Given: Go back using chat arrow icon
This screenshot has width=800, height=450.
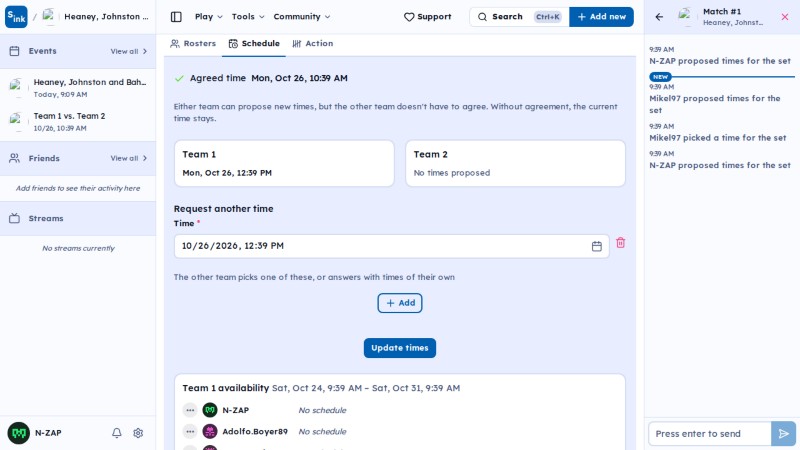Looking at the screenshot, I should pyautogui.click(x=659, y=17).
